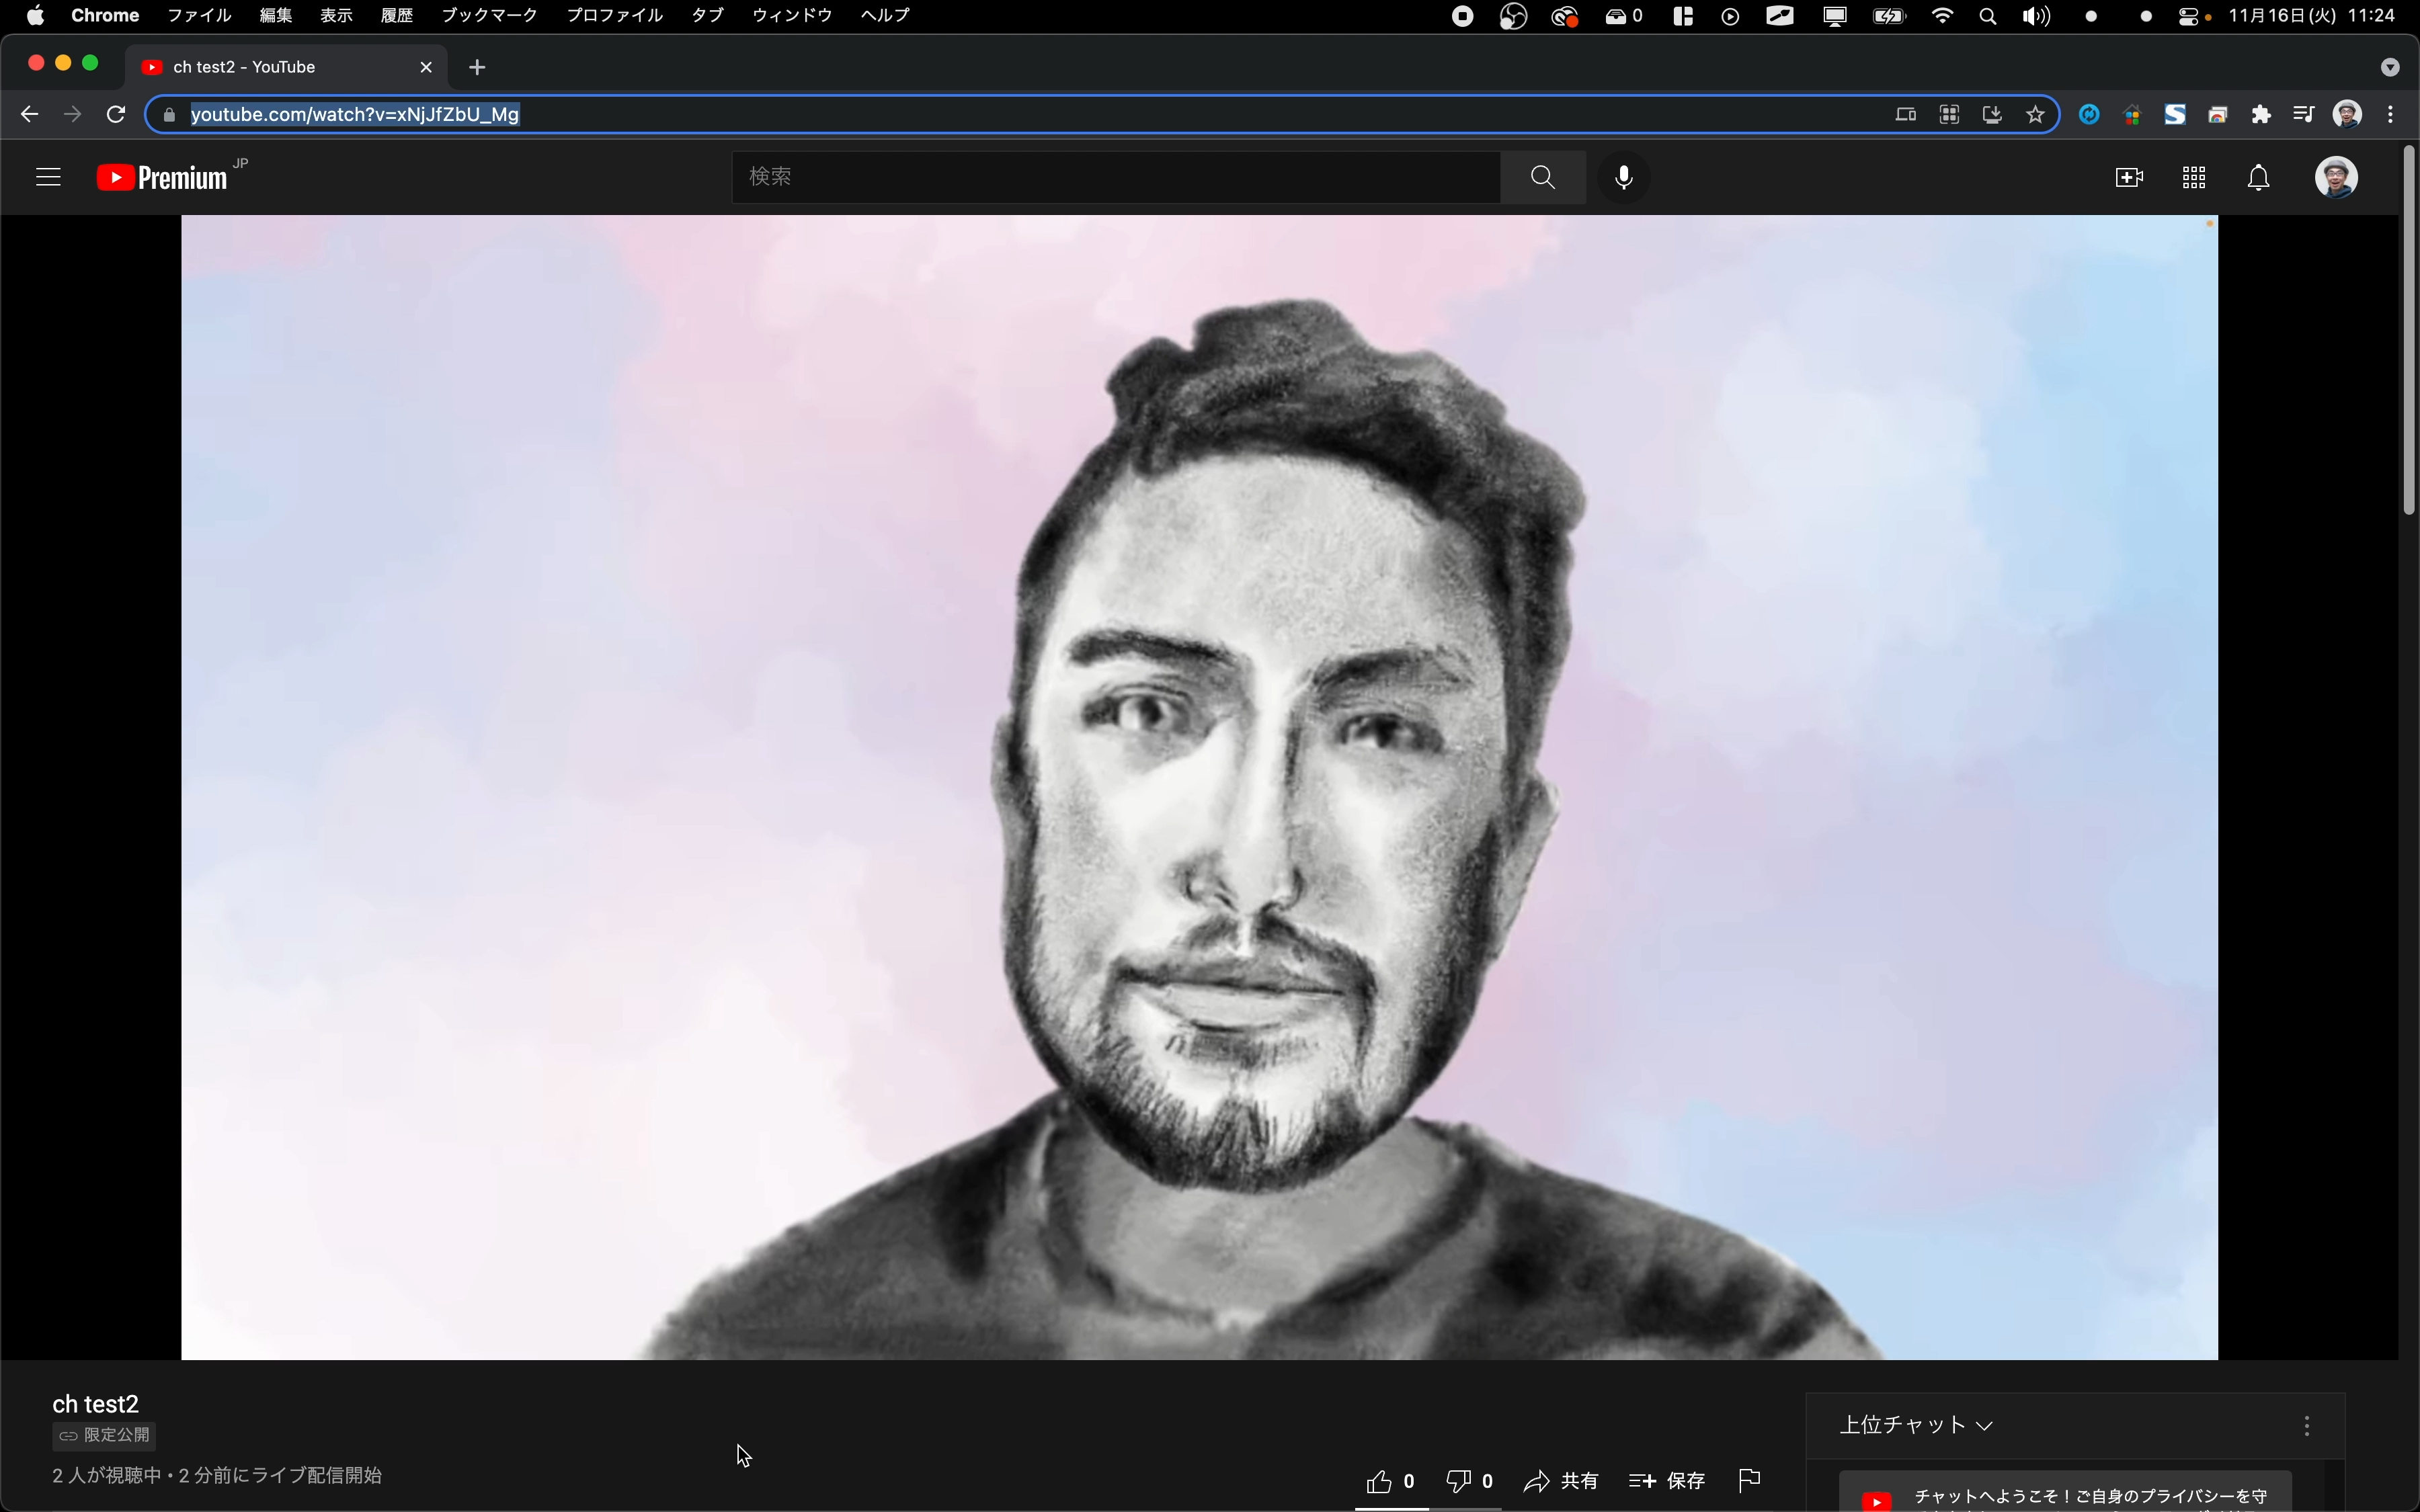
Task: Open the YouTube apps grid
Action: pos(2194,178)
